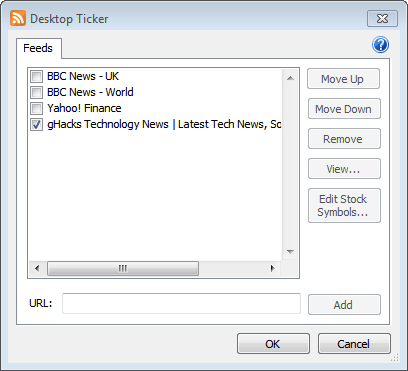
Task: Select the Feeds tab
Action: tap(39, 48)
